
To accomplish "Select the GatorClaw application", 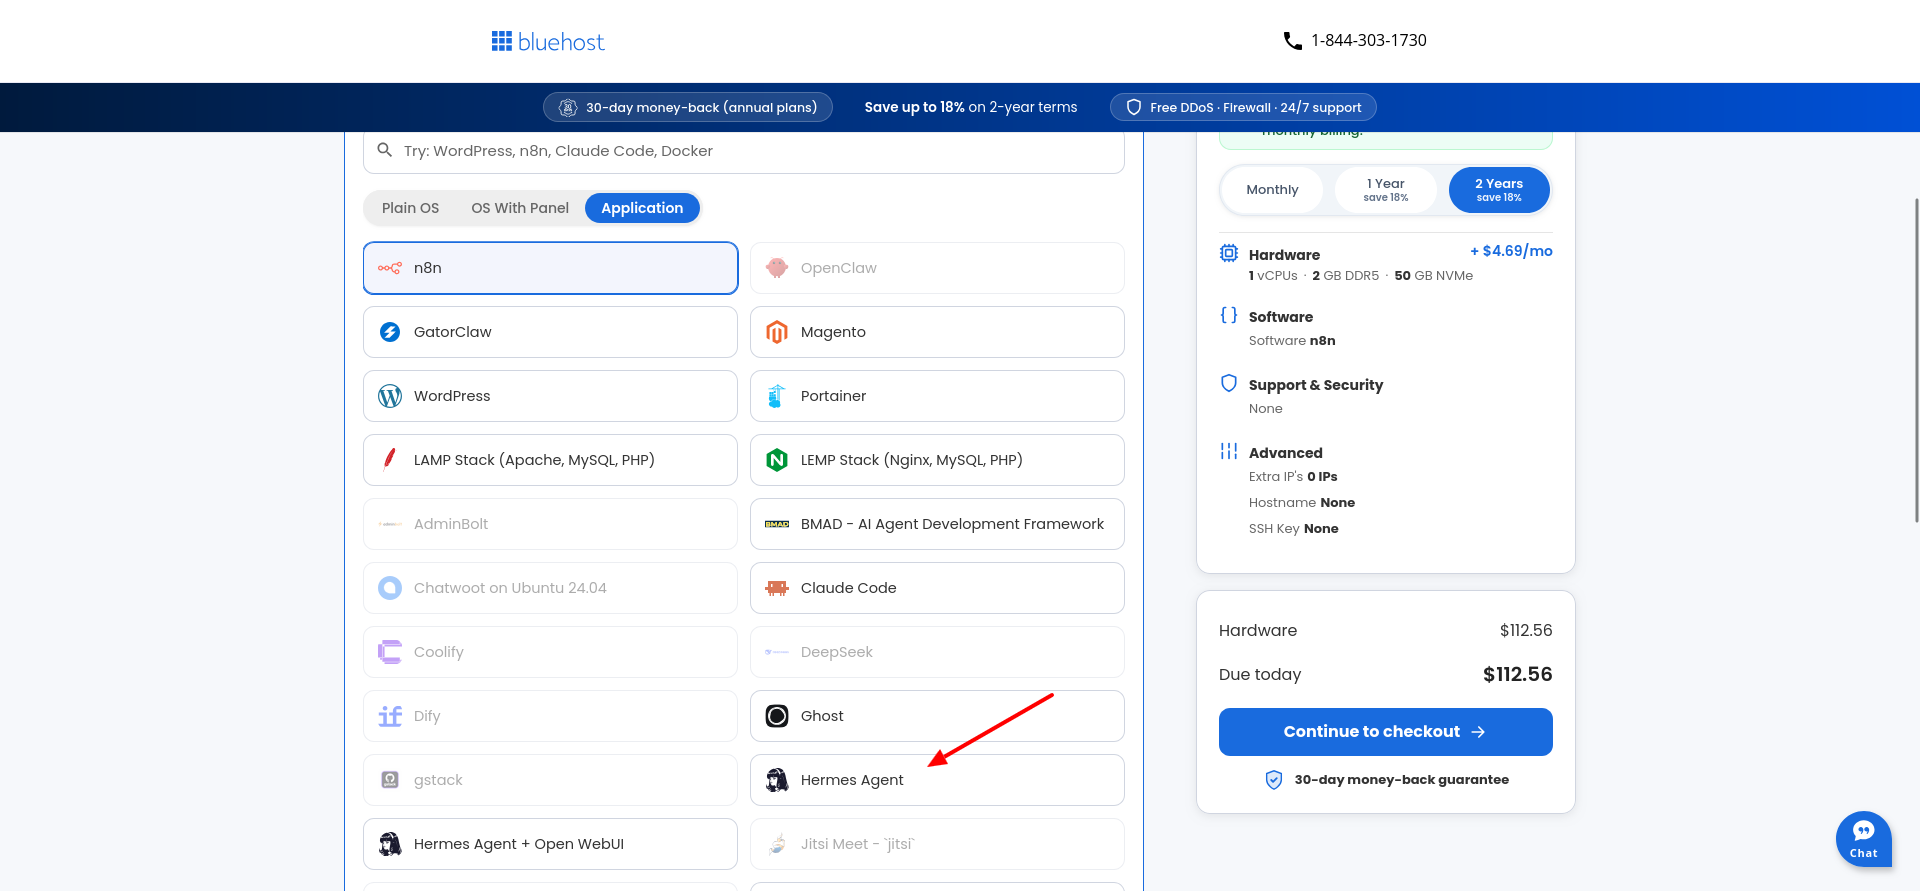I will (551, 332).
